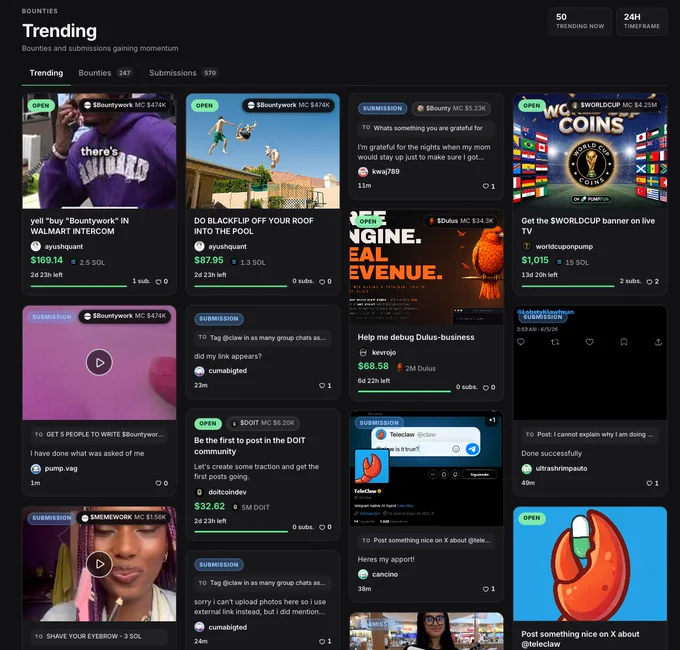Viewport: 680px width, 650px height.
Task: Open the World Cup Coins banner image
Action: (590, 151)
